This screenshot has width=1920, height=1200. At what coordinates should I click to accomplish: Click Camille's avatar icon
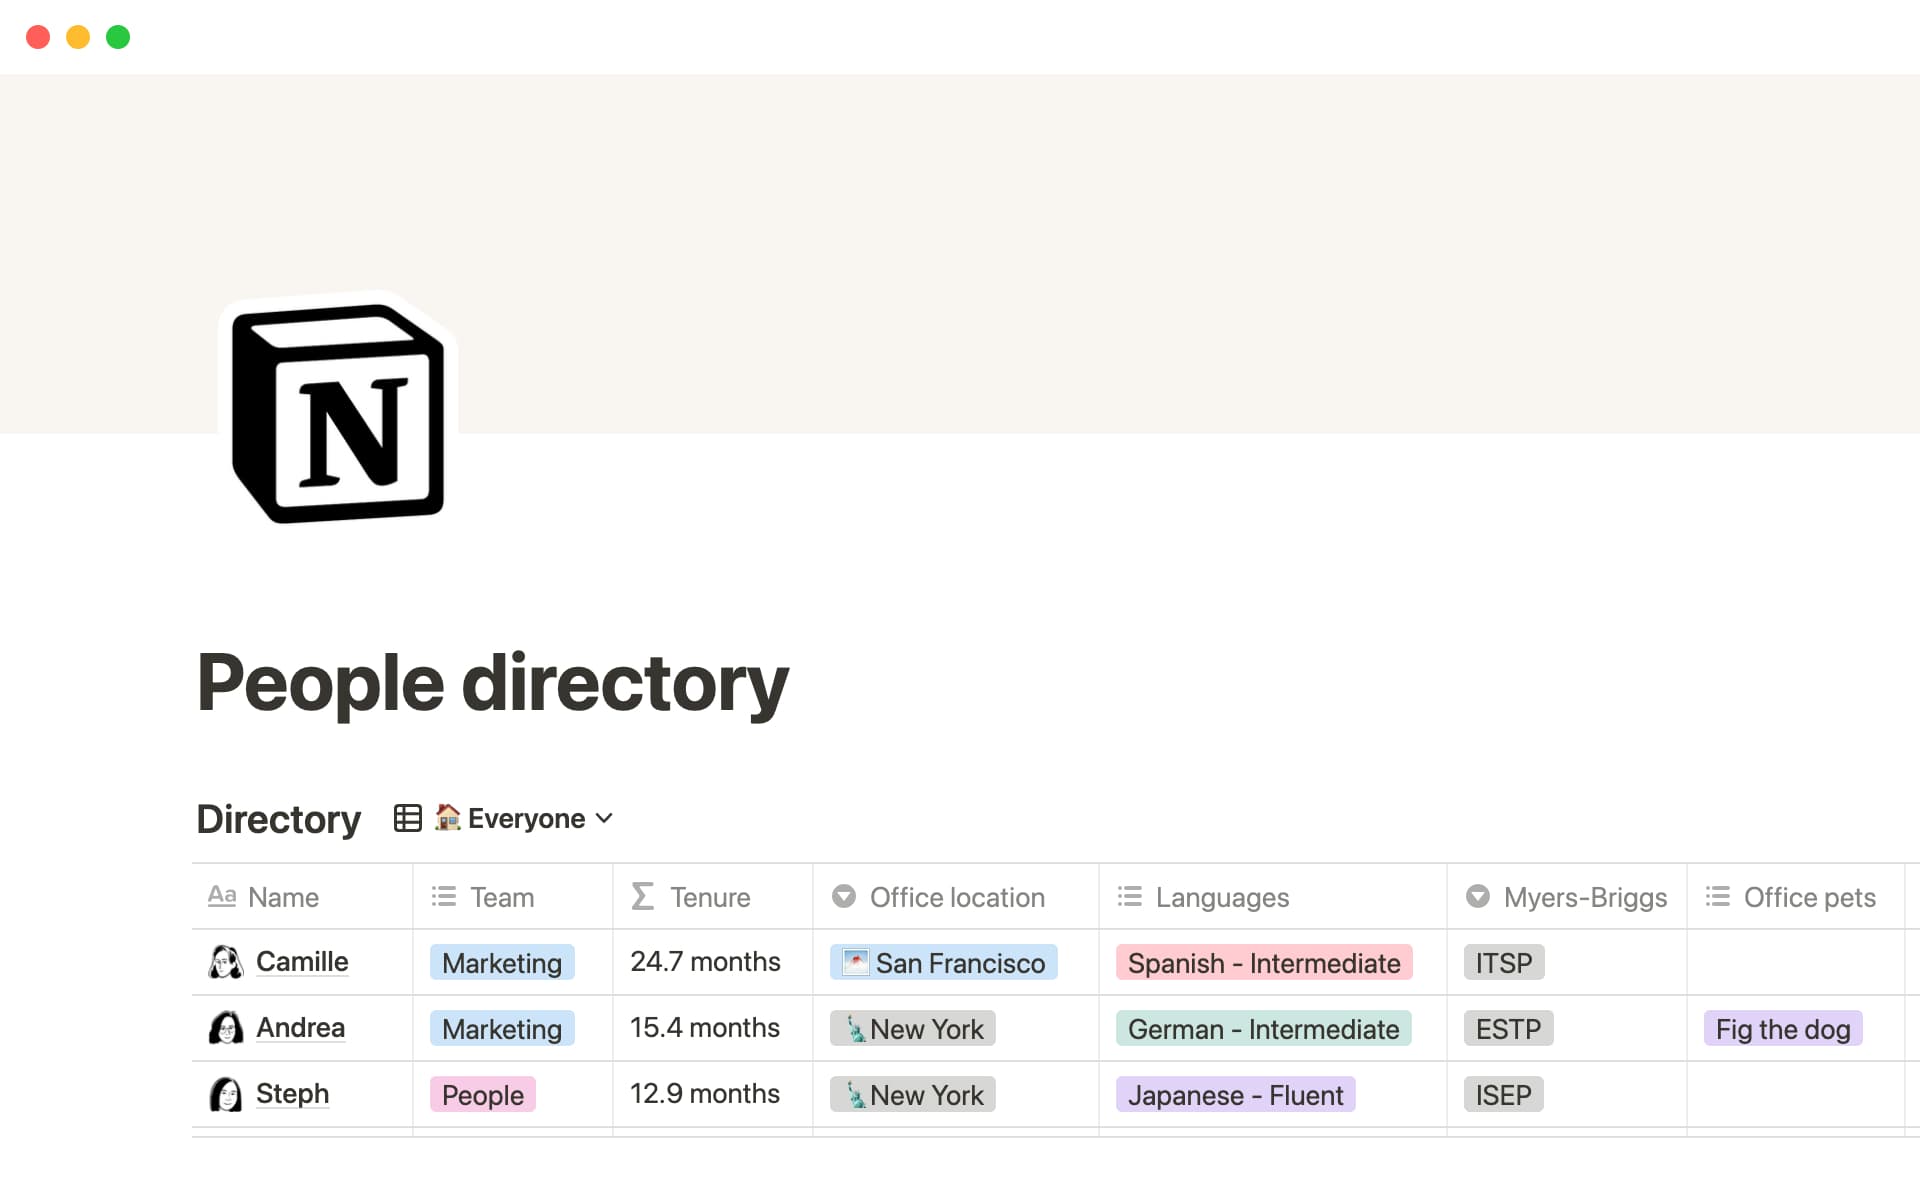point(226,962)
